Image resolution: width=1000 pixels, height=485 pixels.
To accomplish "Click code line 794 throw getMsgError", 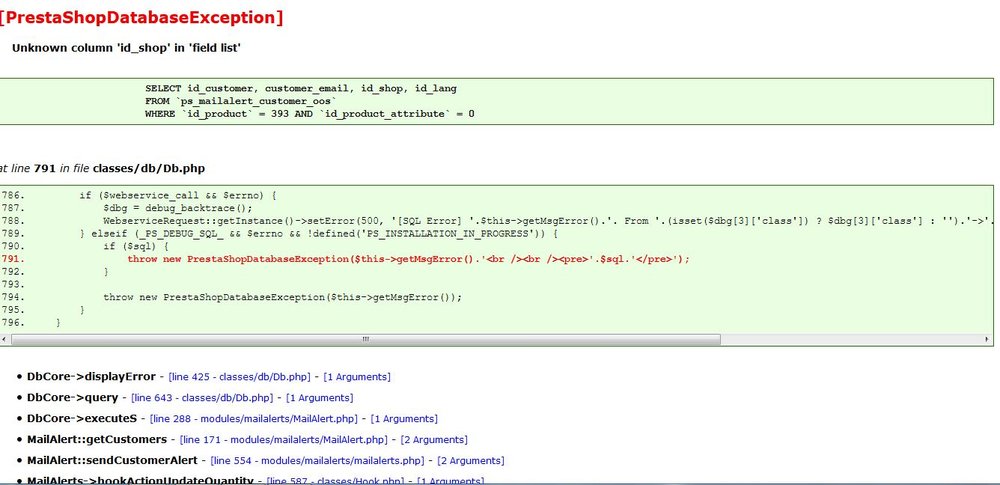I will click(282, 297).
